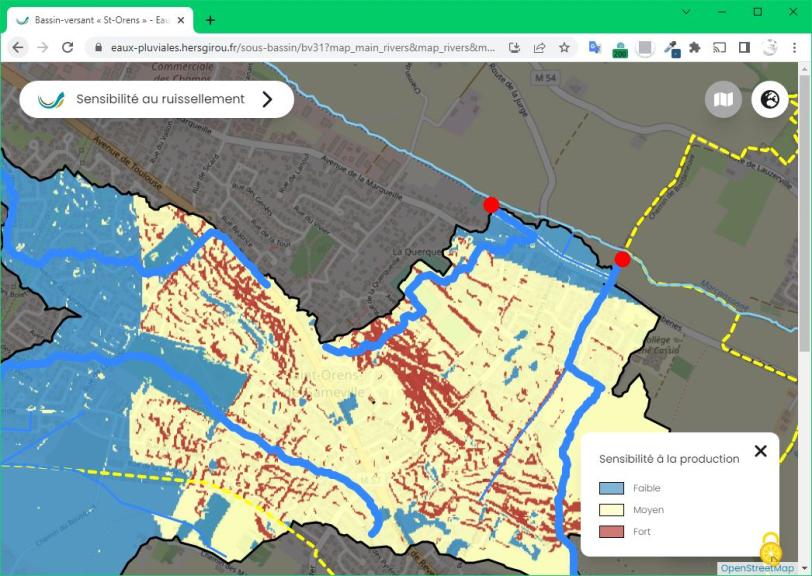This screenshot has width=812, height=576.
Task: Expand the Sensibilité au ruissellement chevron
Action: [267, 99]
